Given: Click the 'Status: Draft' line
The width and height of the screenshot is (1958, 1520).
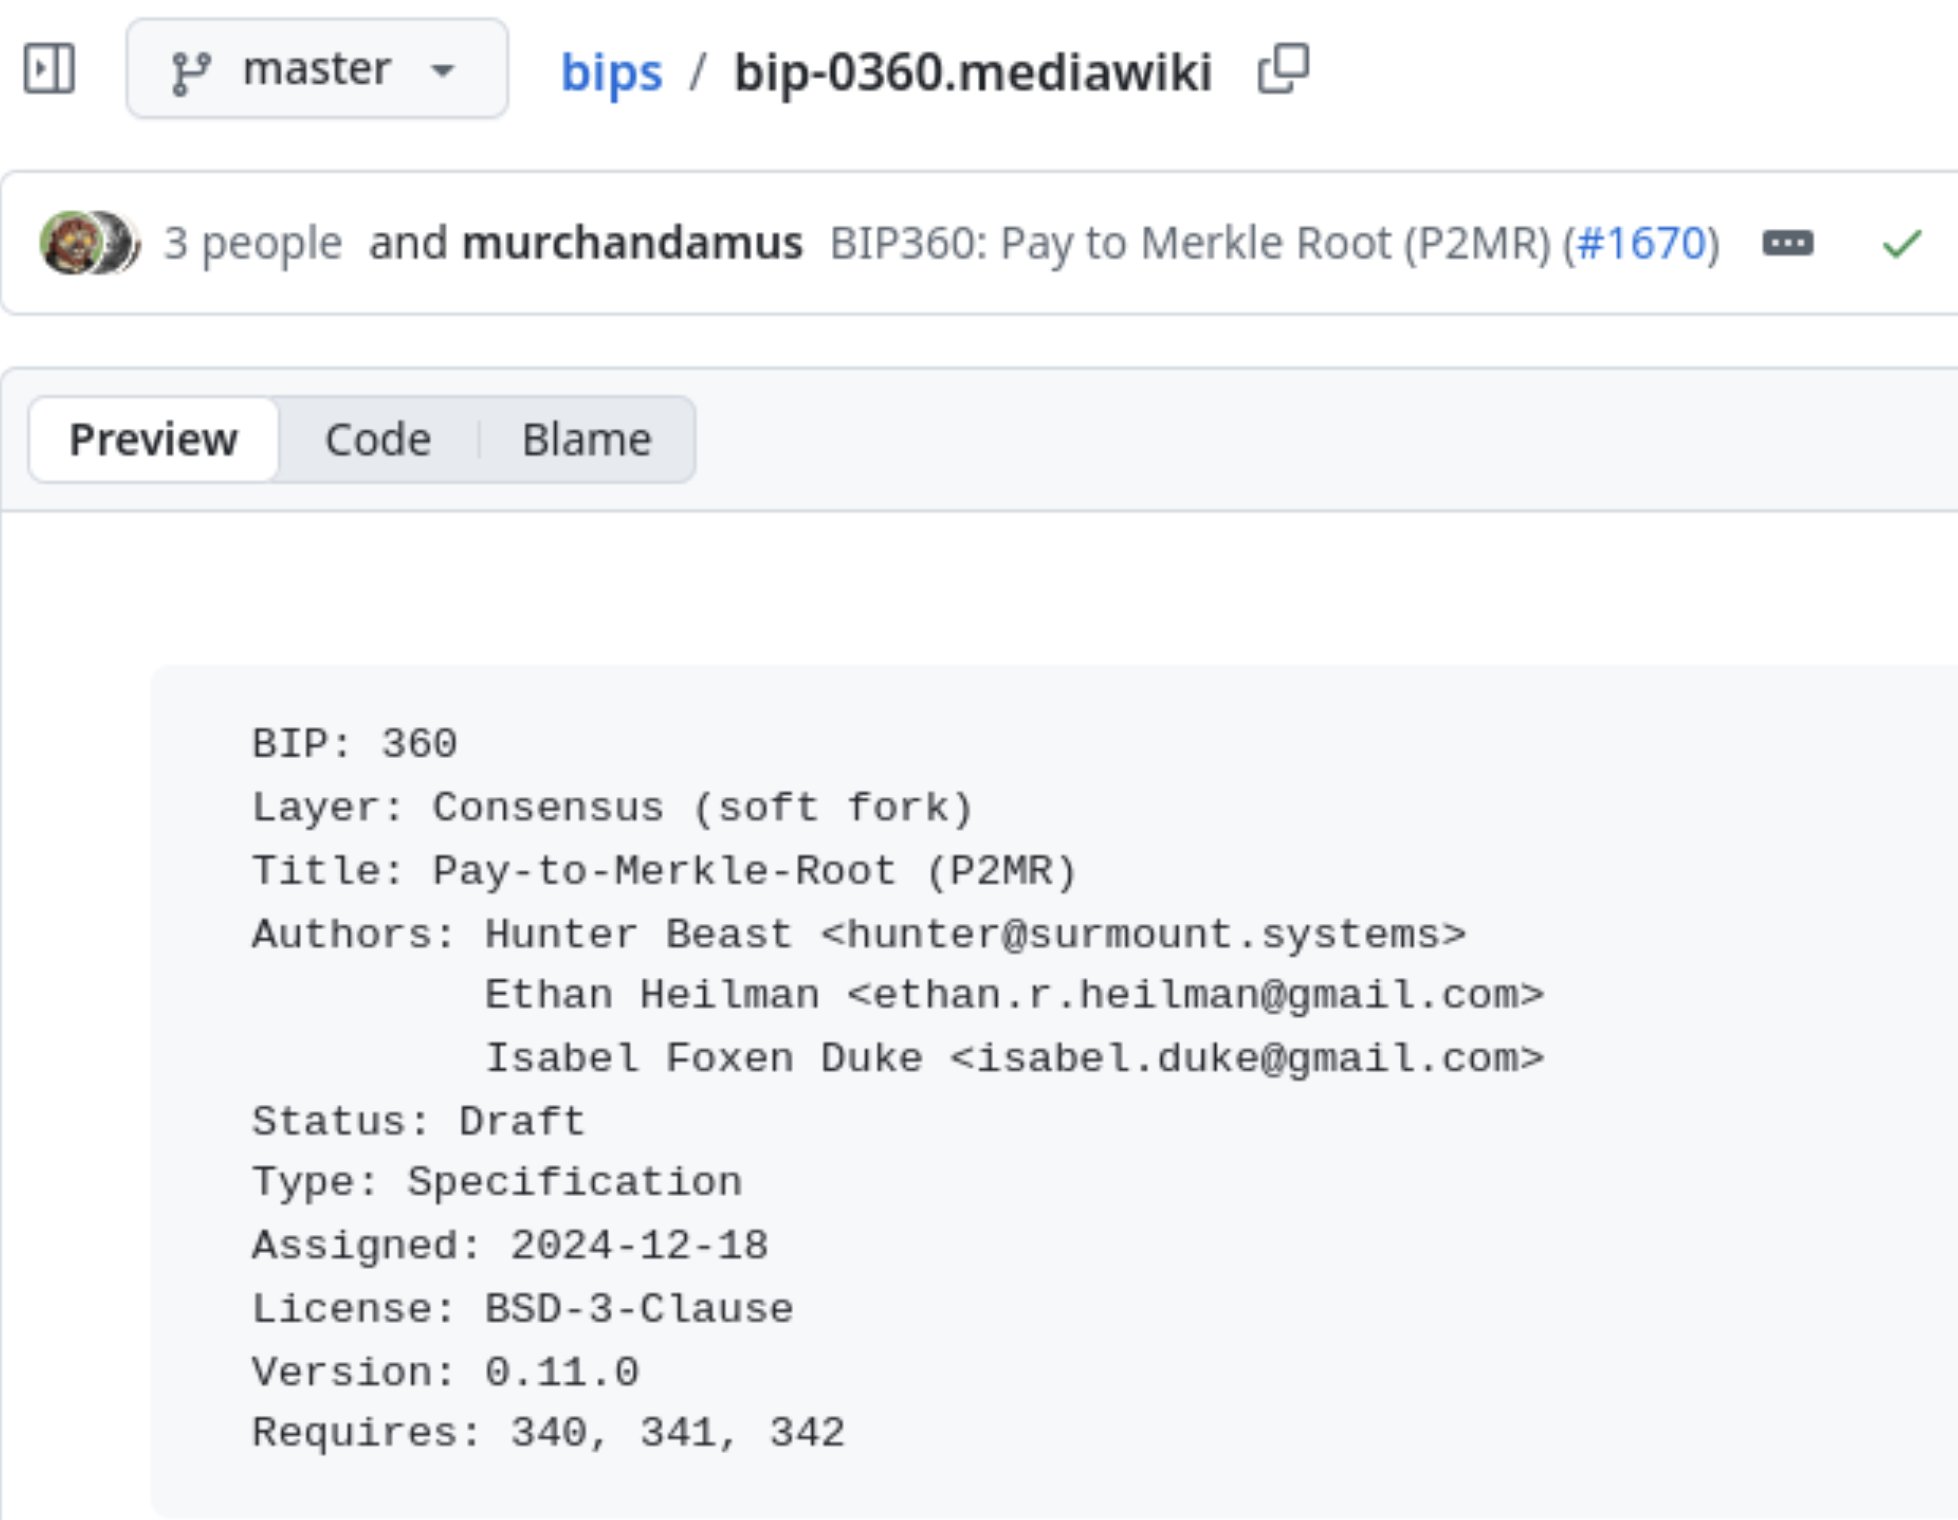Looking at the screenshot, I should 418,1120.
